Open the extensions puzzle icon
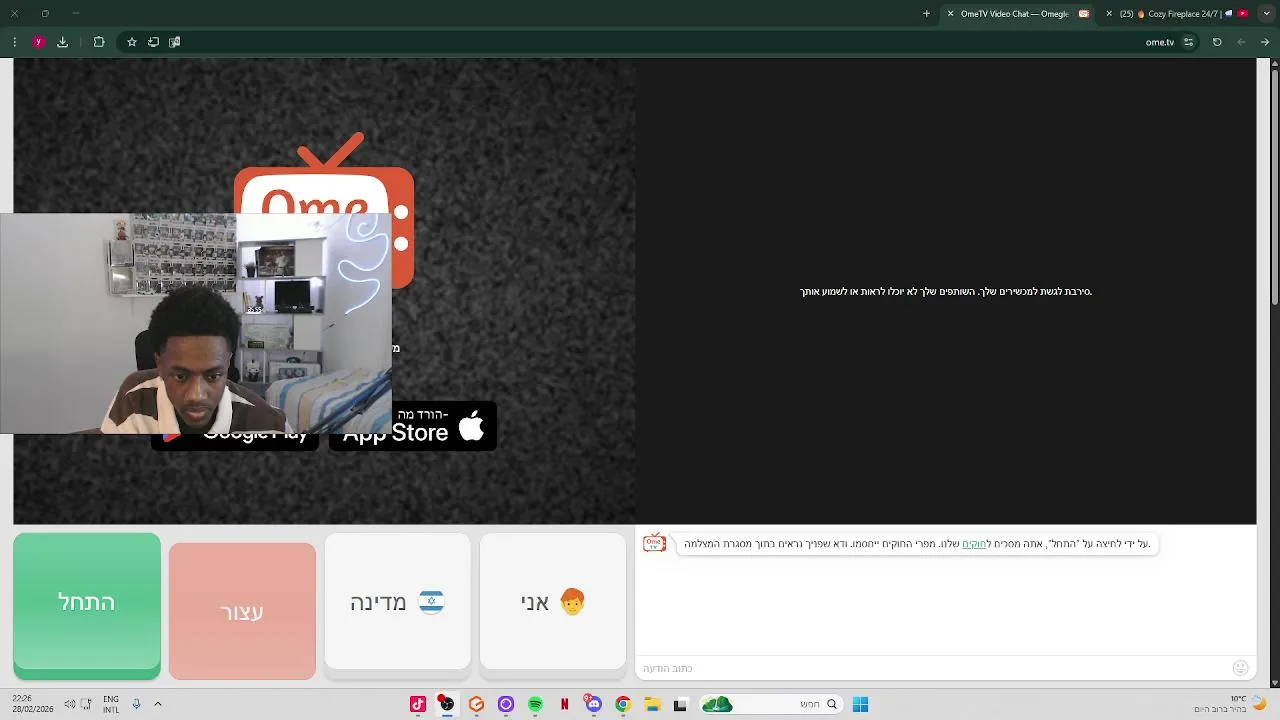The image size is (1280, 720). tap(99, 42)
